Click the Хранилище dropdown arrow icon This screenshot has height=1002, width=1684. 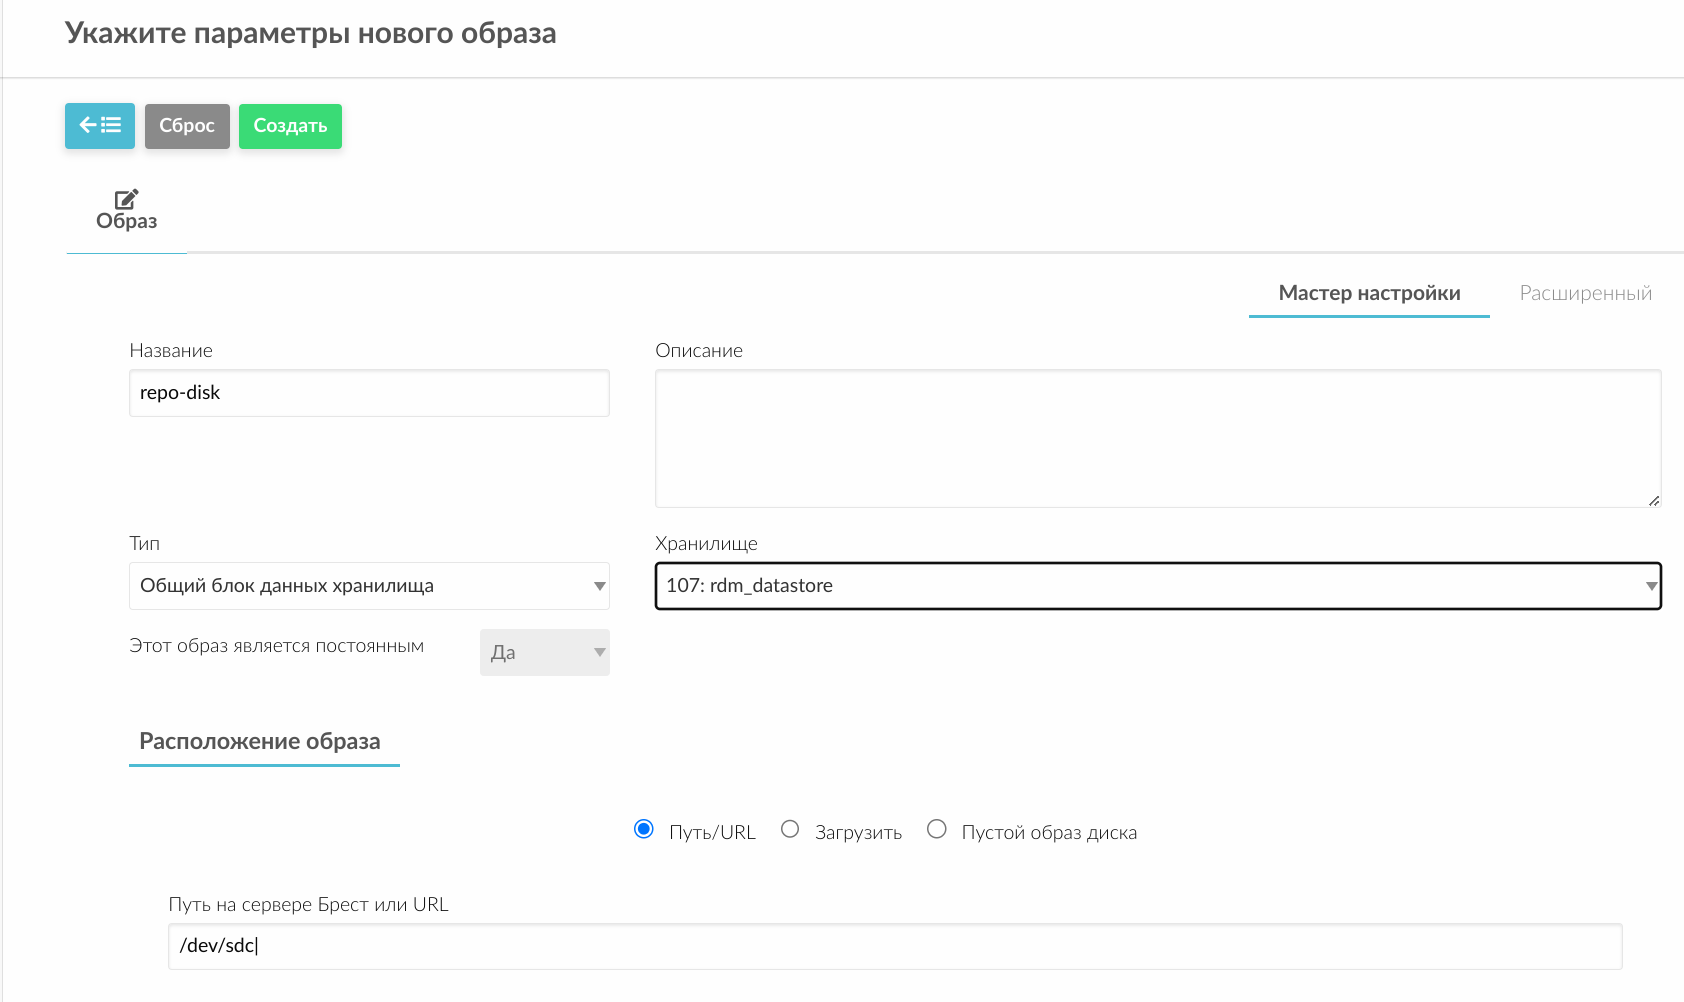pyautogui.click(x=1650, y=586)
